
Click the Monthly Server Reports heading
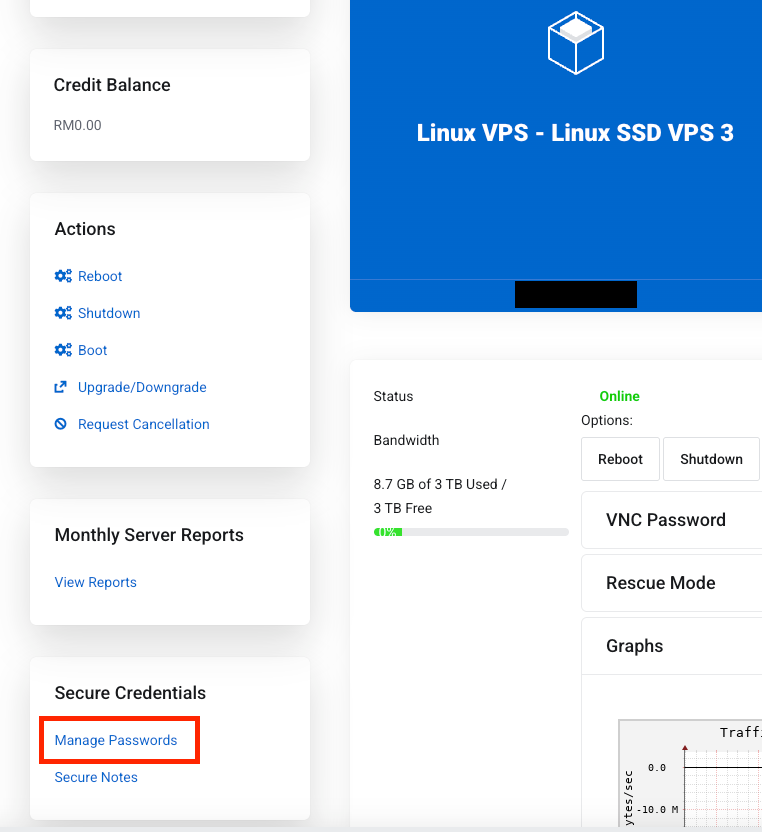[149, 535]
